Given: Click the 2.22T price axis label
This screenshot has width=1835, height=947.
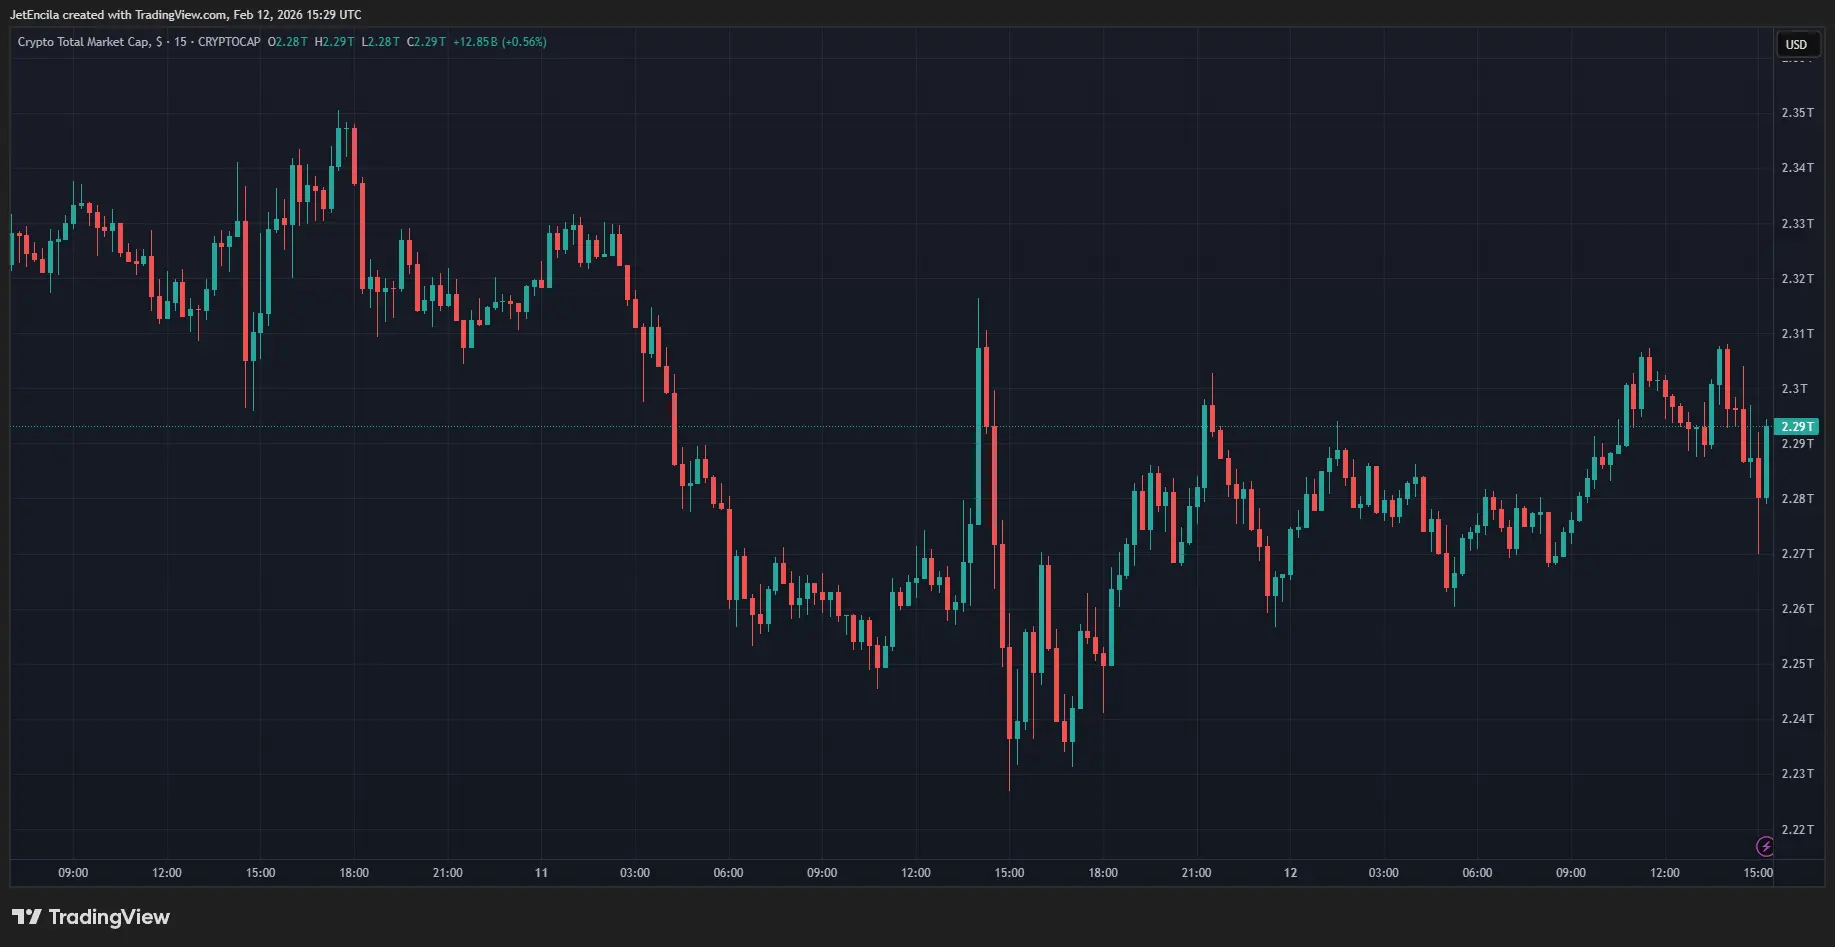Looking at the screenshot, I should tap(1797, 830).
